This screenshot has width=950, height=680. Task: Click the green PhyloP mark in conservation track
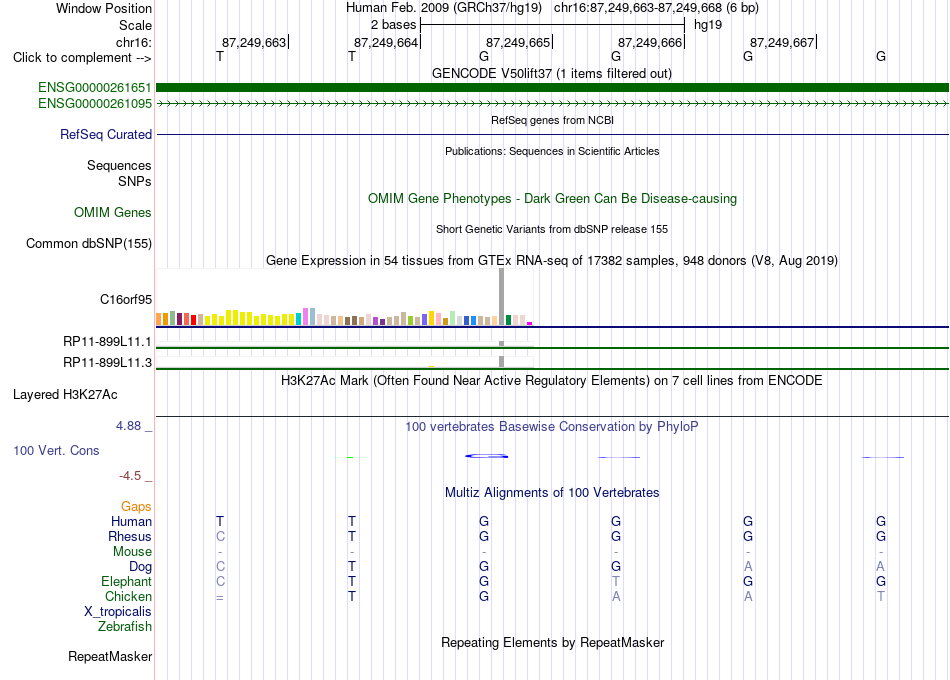pyautogui.click(x=350, y=457)
